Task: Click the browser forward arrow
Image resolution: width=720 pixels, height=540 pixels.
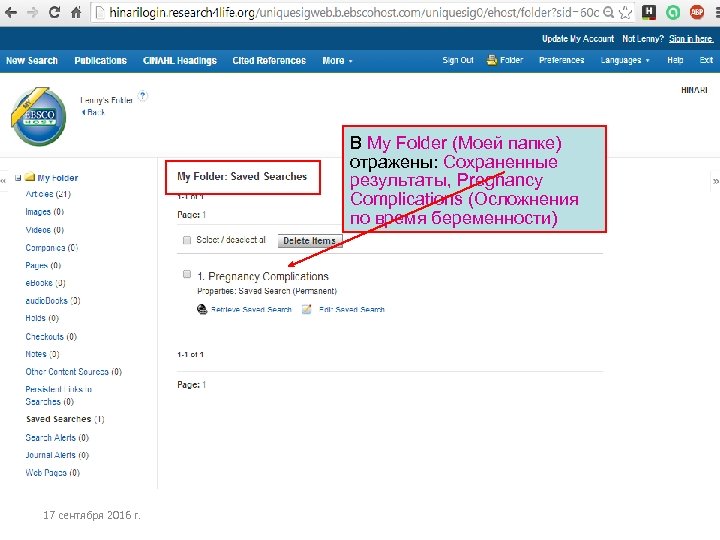Action: pos(32,12)
